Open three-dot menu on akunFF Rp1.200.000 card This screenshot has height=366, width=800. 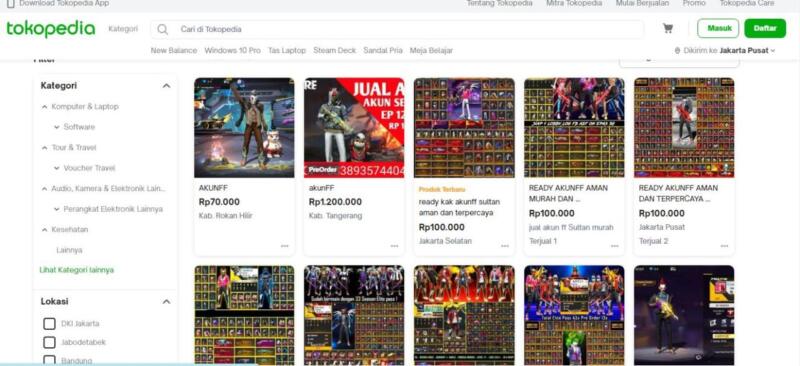point(394,246)
